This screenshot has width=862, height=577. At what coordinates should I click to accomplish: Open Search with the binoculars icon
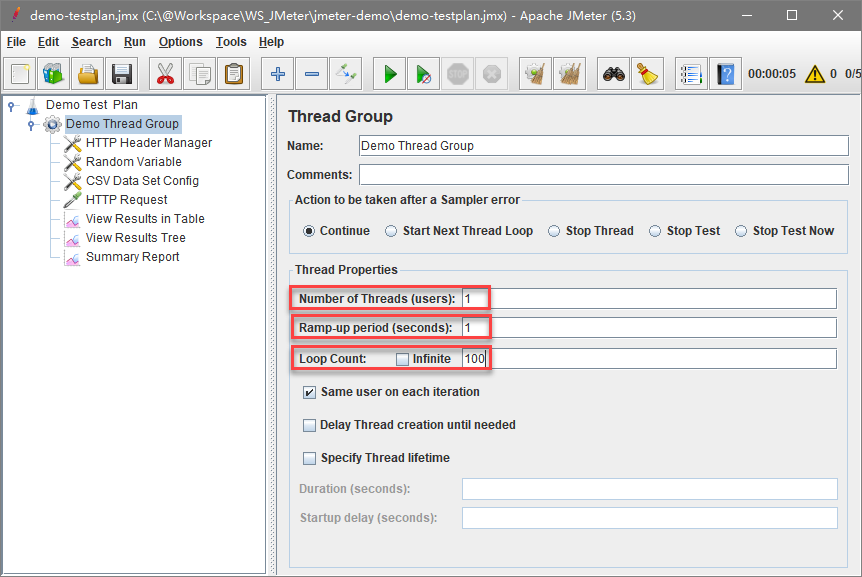pos(614,74)
